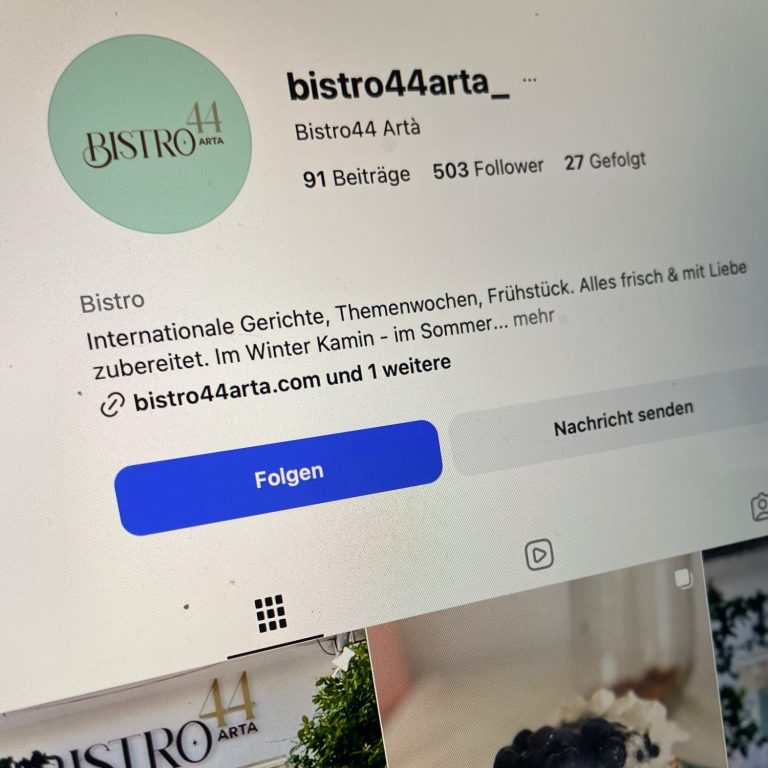Viewport: 768px width, 768px height.
Task: Click the chain link icon before website
Action: 112,405
